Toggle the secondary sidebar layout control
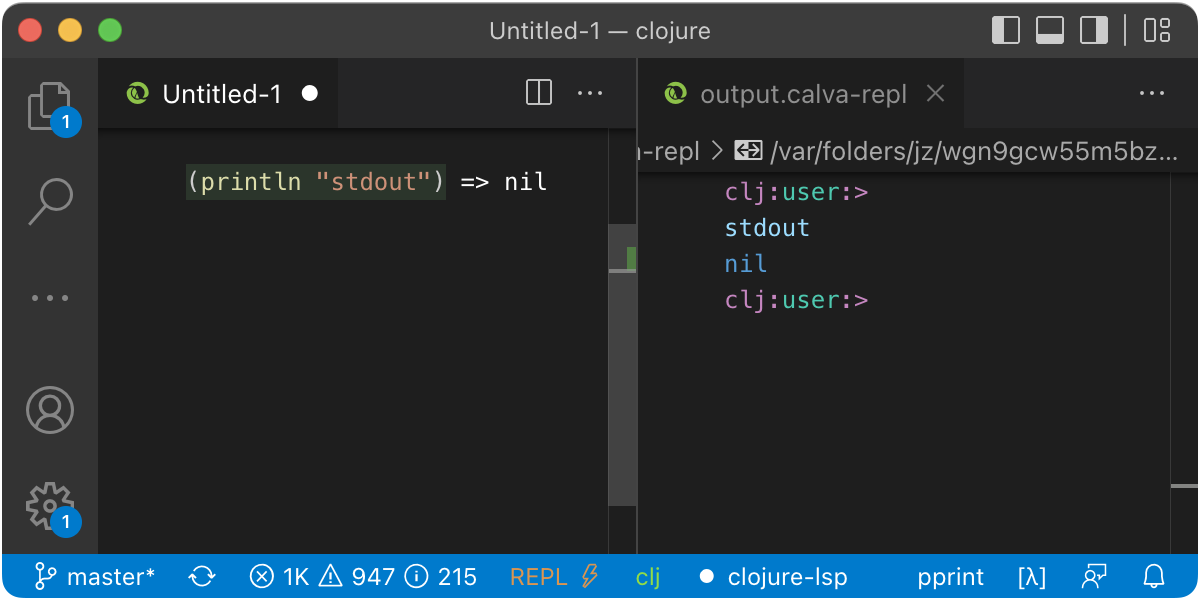1200x600 pixels. pyautogui.click(x=1092, y=30)
